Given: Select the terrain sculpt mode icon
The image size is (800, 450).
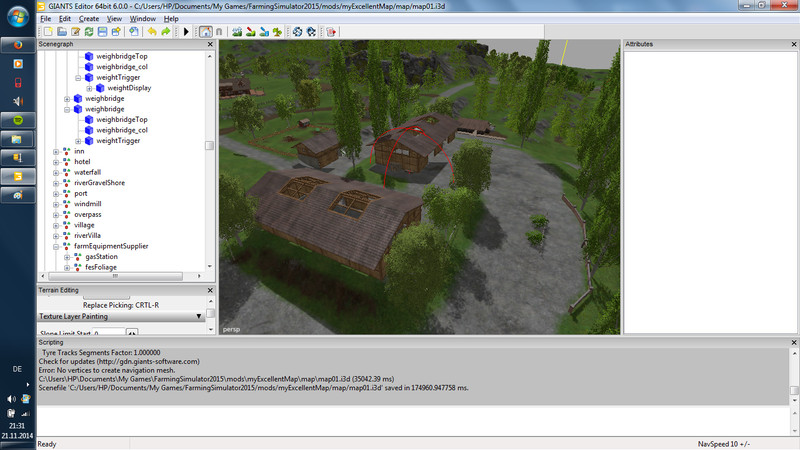Looking at the screenshot, I should [237, 32].
